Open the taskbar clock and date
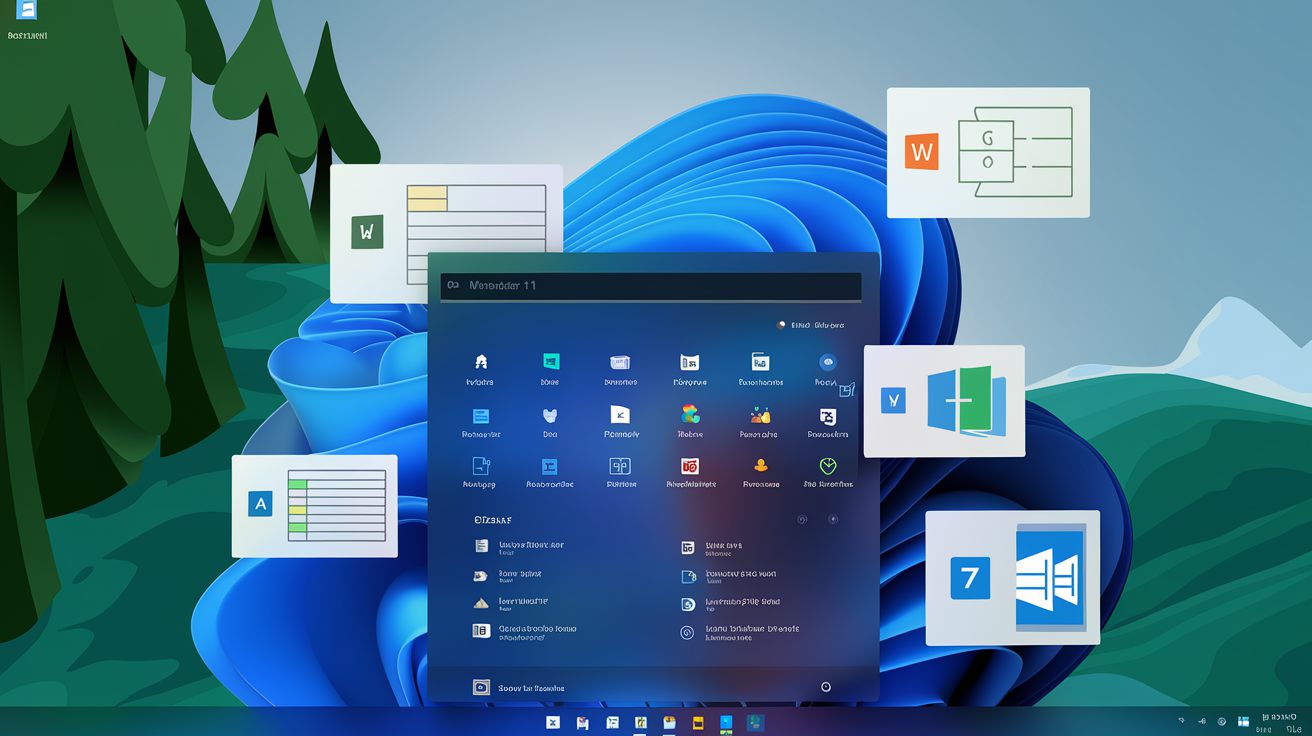This screenshot has height=736, width=1312. point(1277,721)
